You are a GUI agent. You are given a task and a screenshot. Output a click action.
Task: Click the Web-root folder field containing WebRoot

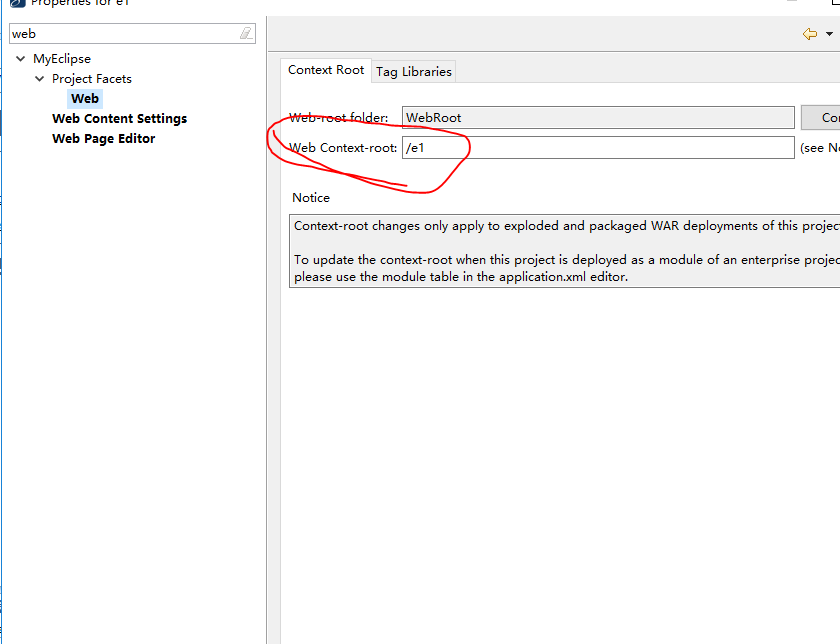pyautogui.click(x=598, y=117)
